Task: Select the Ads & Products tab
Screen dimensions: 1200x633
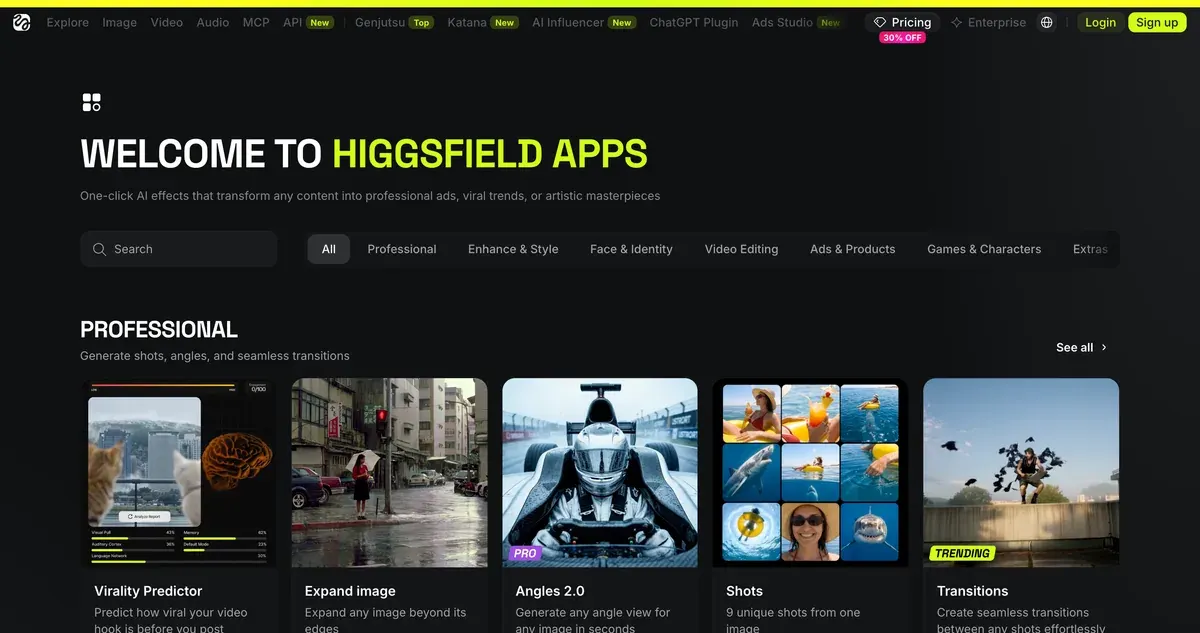Action: click(853, 249)
